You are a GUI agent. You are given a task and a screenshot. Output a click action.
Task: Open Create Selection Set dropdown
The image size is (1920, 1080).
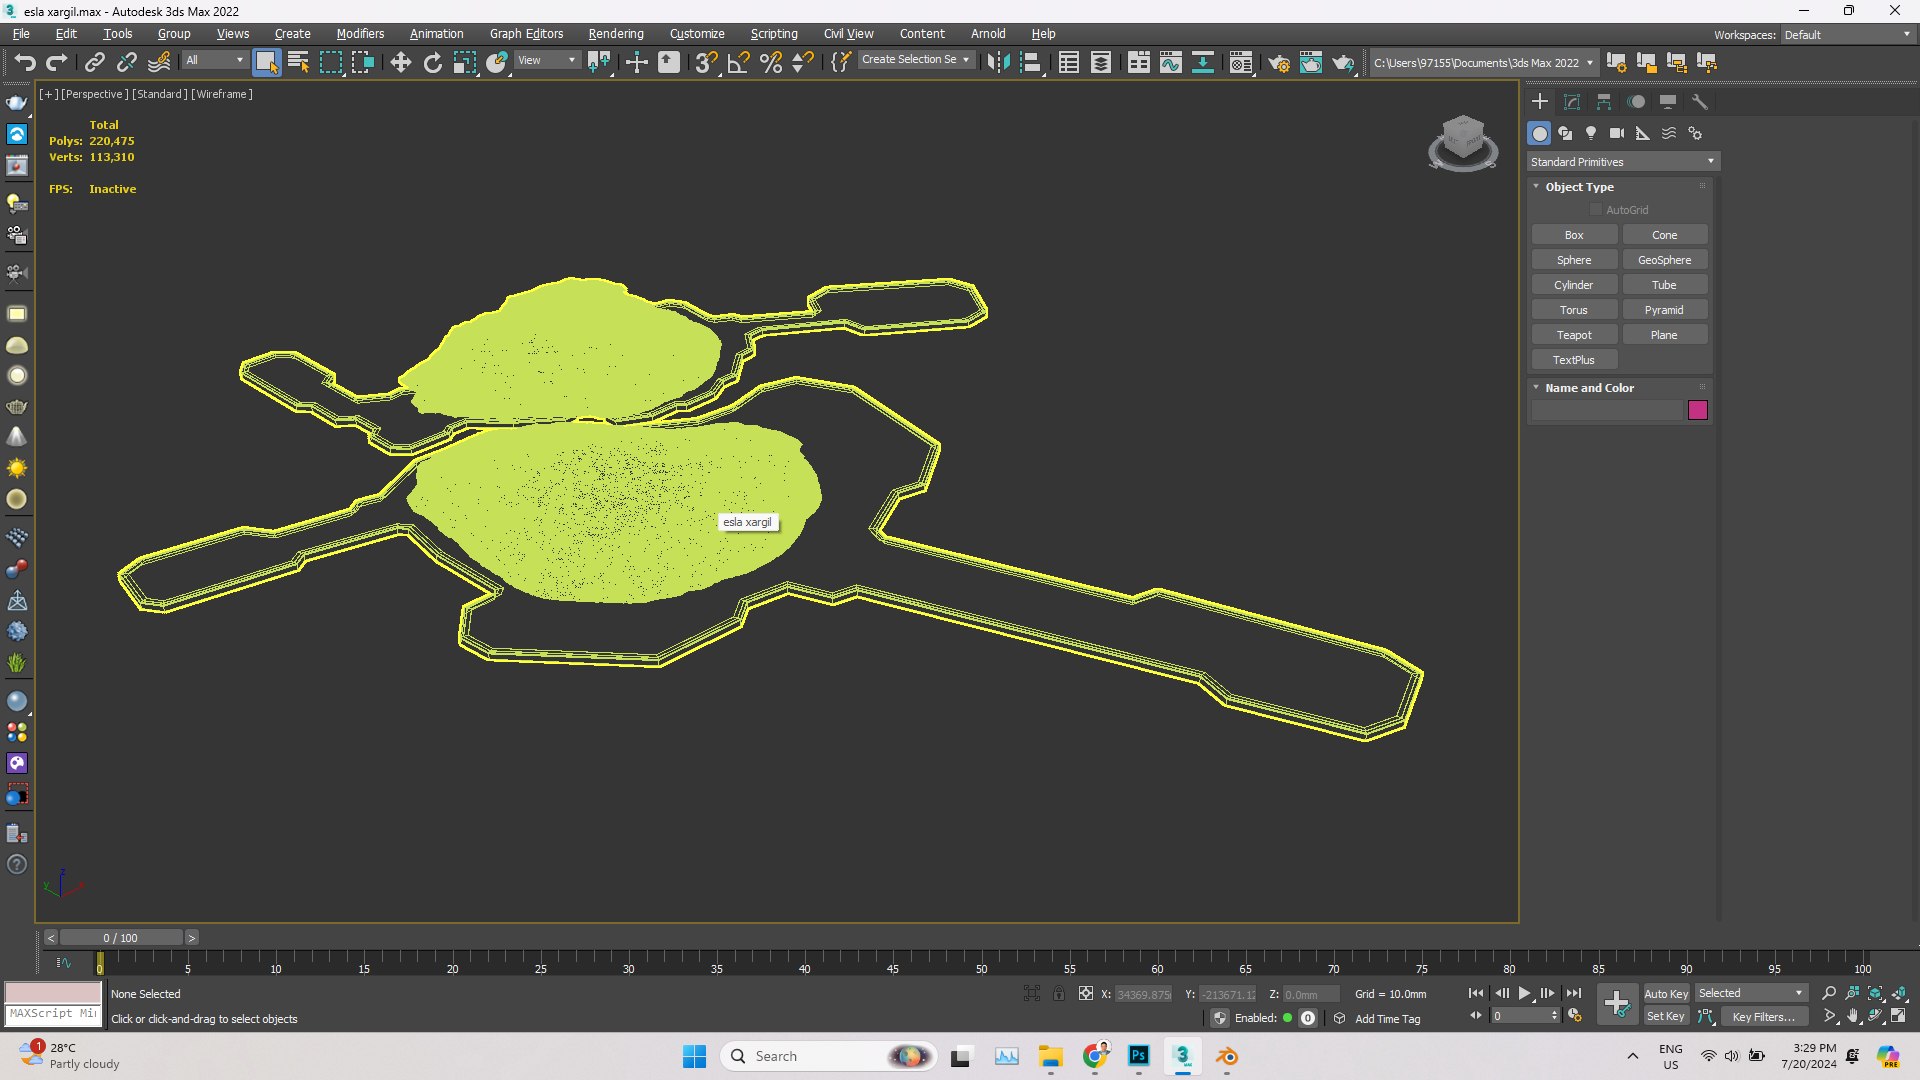pyautogui.click(x=915, y=60)
